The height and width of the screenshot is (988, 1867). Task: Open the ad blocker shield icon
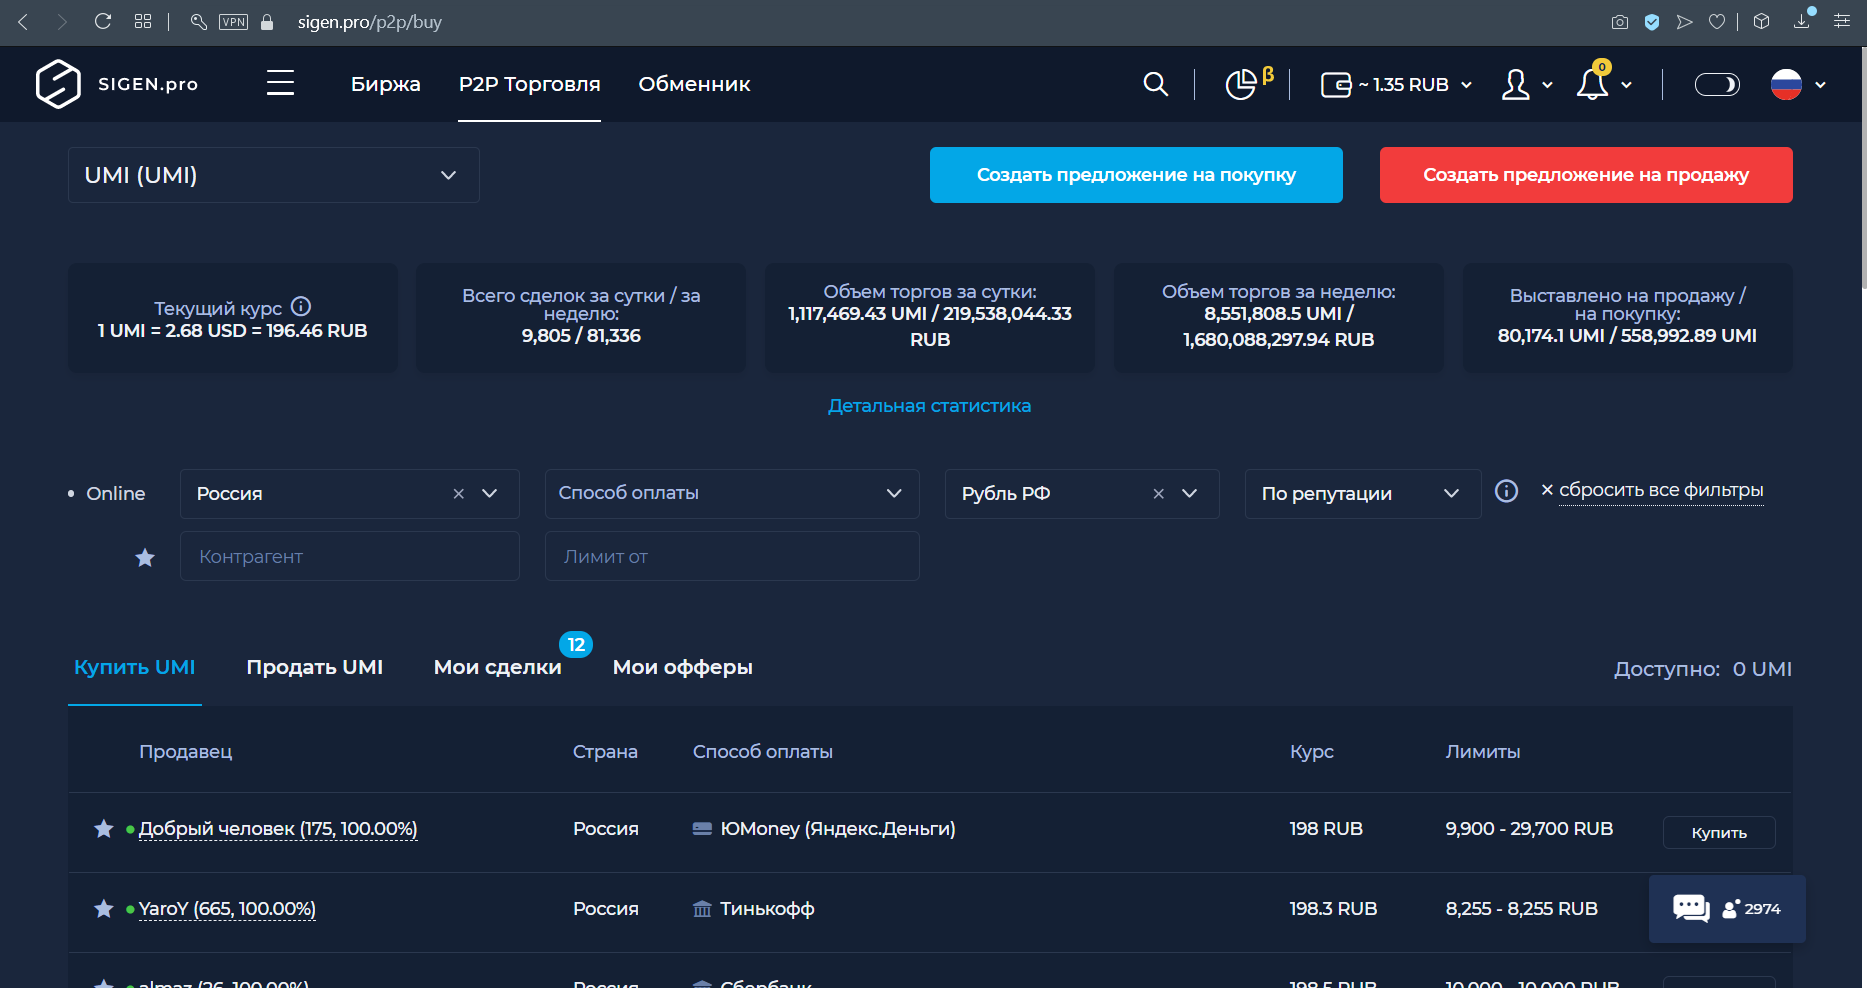1652,21
